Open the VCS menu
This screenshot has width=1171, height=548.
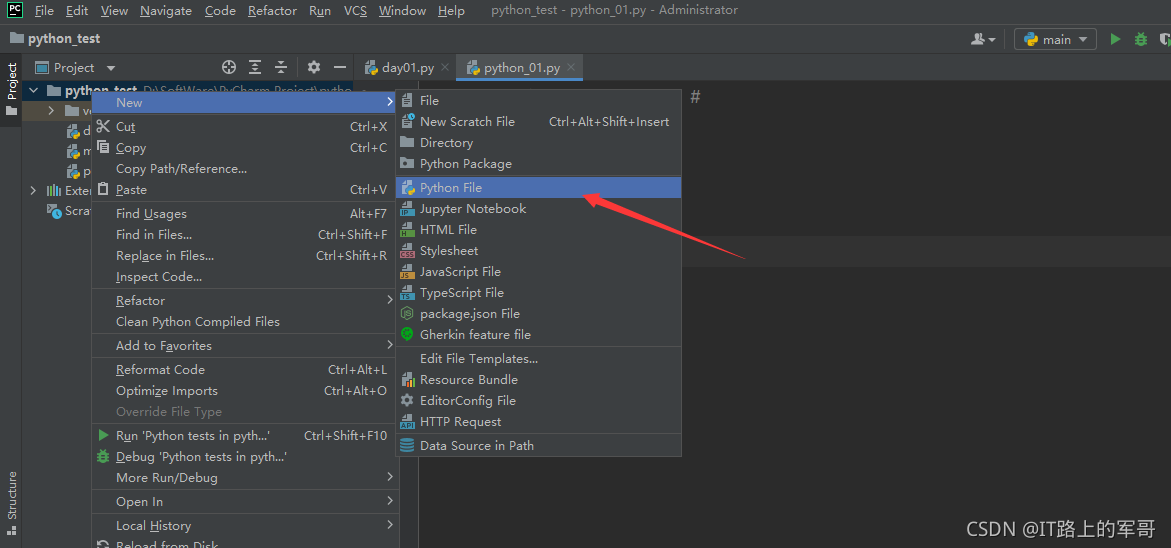click(355, 10)
